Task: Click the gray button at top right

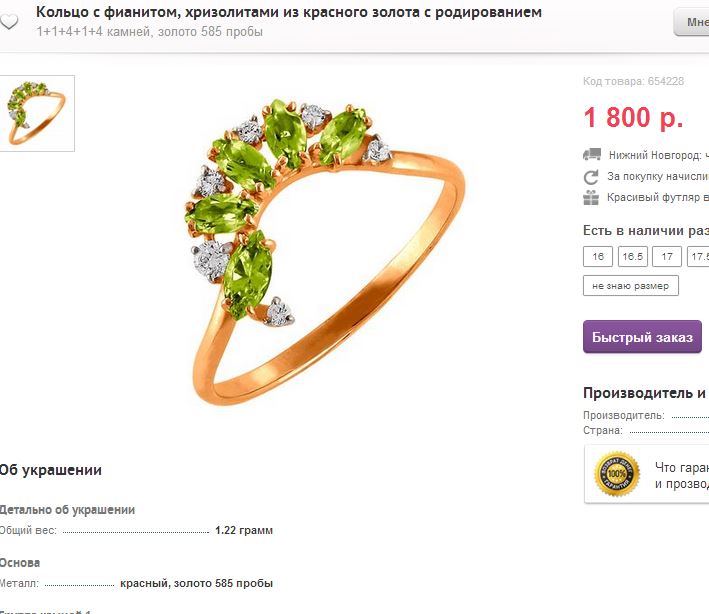Action: 691,22
